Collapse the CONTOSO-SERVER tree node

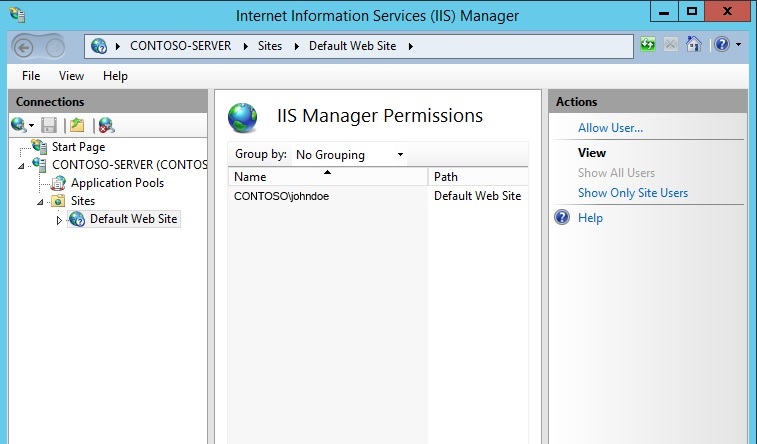(22, 166)
